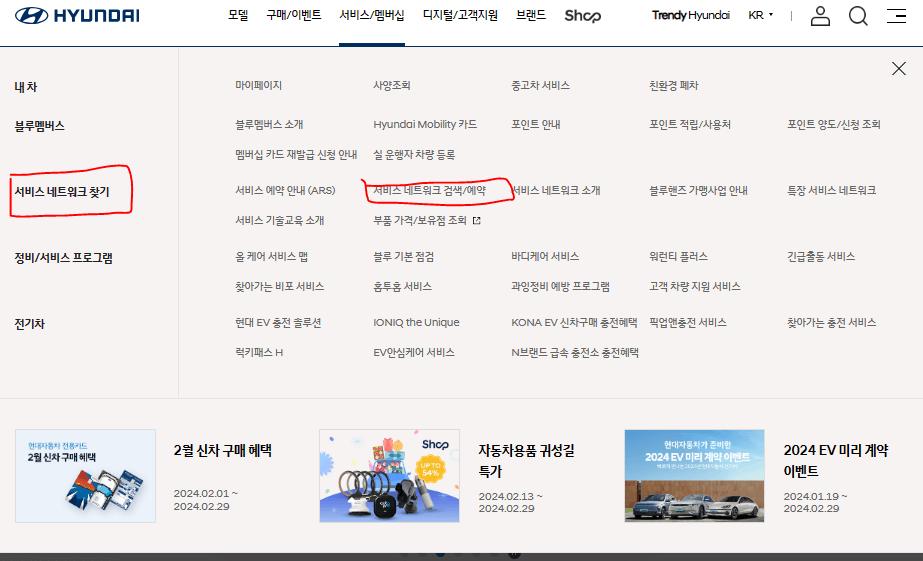Open 서비스 네트워크 소개 link
Image resolution: width=923 pixels, height=561 pixels.
556,190
